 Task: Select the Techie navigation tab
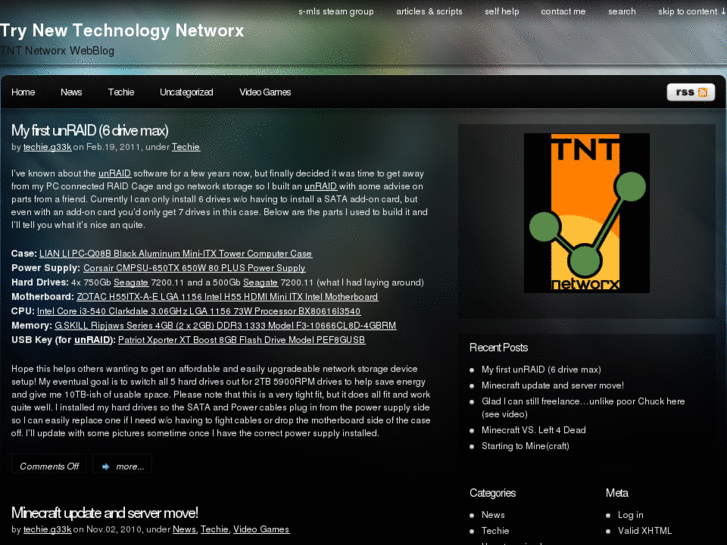pos(121,92)
